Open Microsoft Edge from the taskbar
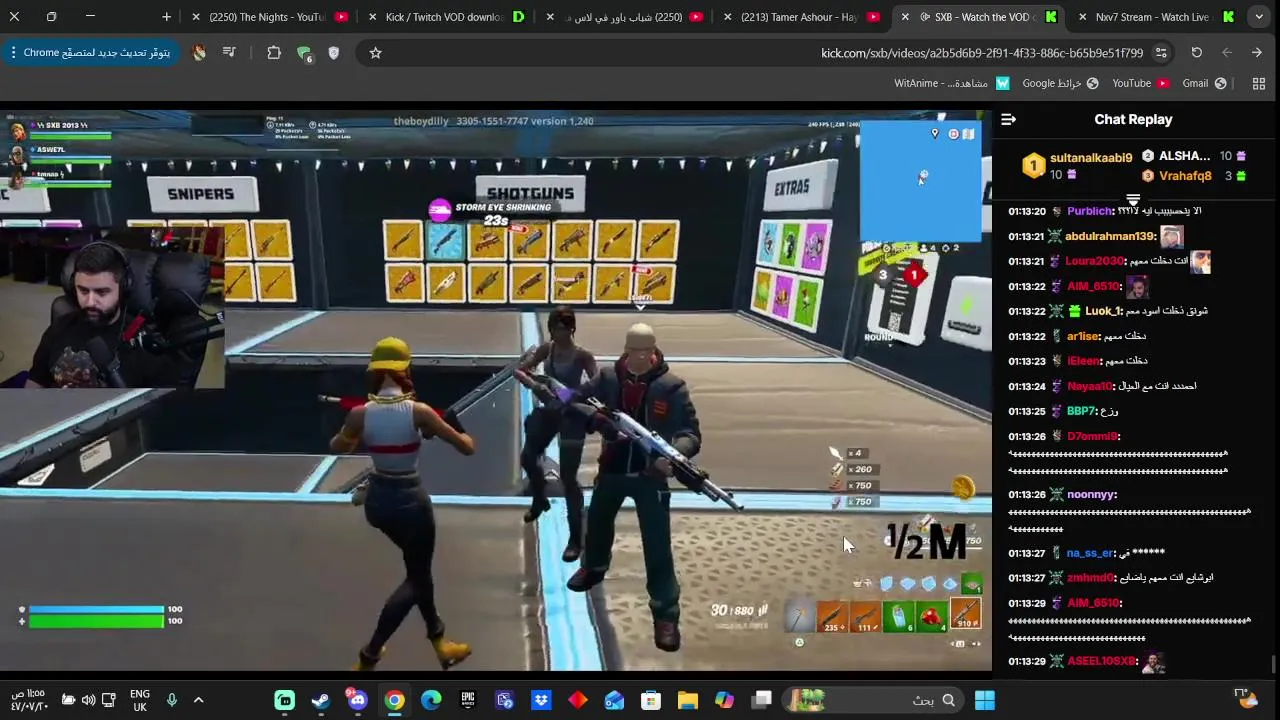This screenshot has width=1280, height=720. (431, 700)
